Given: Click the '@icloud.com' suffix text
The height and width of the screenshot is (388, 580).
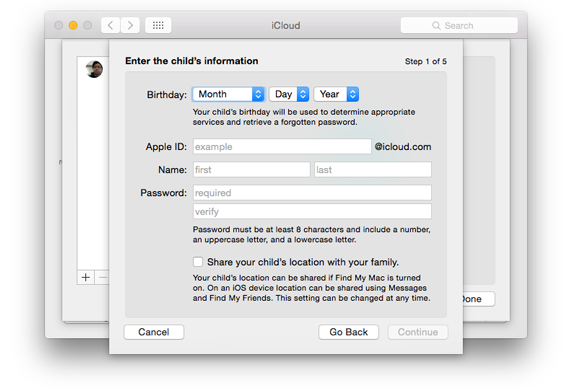Looking at the screenshot, I should click(x=403, y=147).
